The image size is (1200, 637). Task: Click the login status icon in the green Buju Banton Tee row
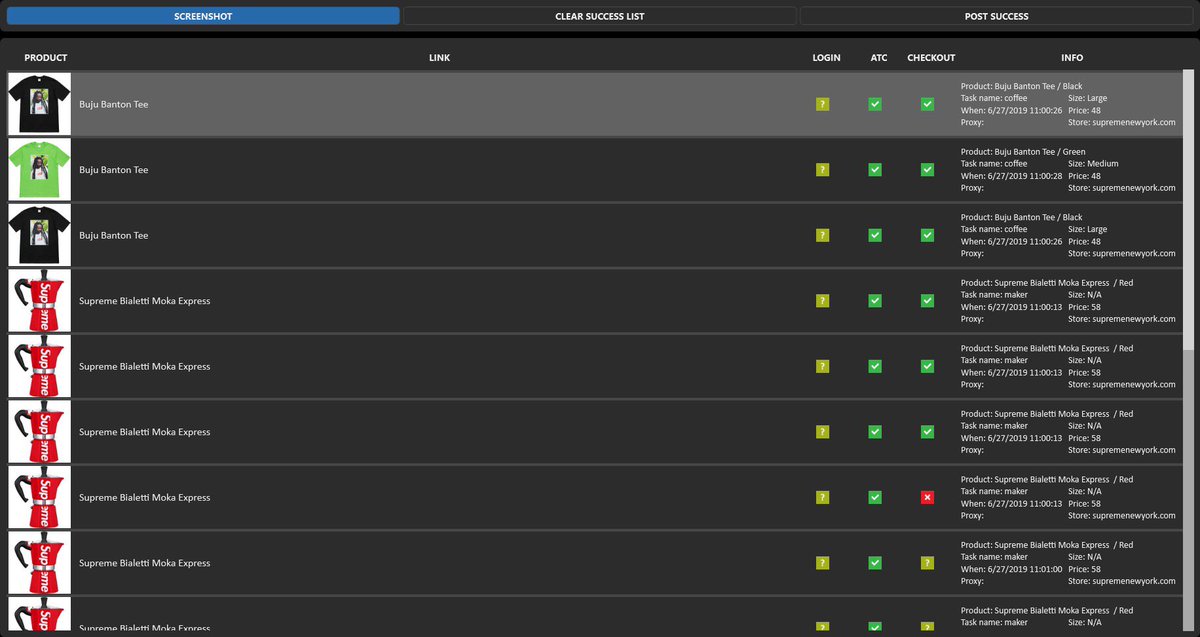[822, 170]
